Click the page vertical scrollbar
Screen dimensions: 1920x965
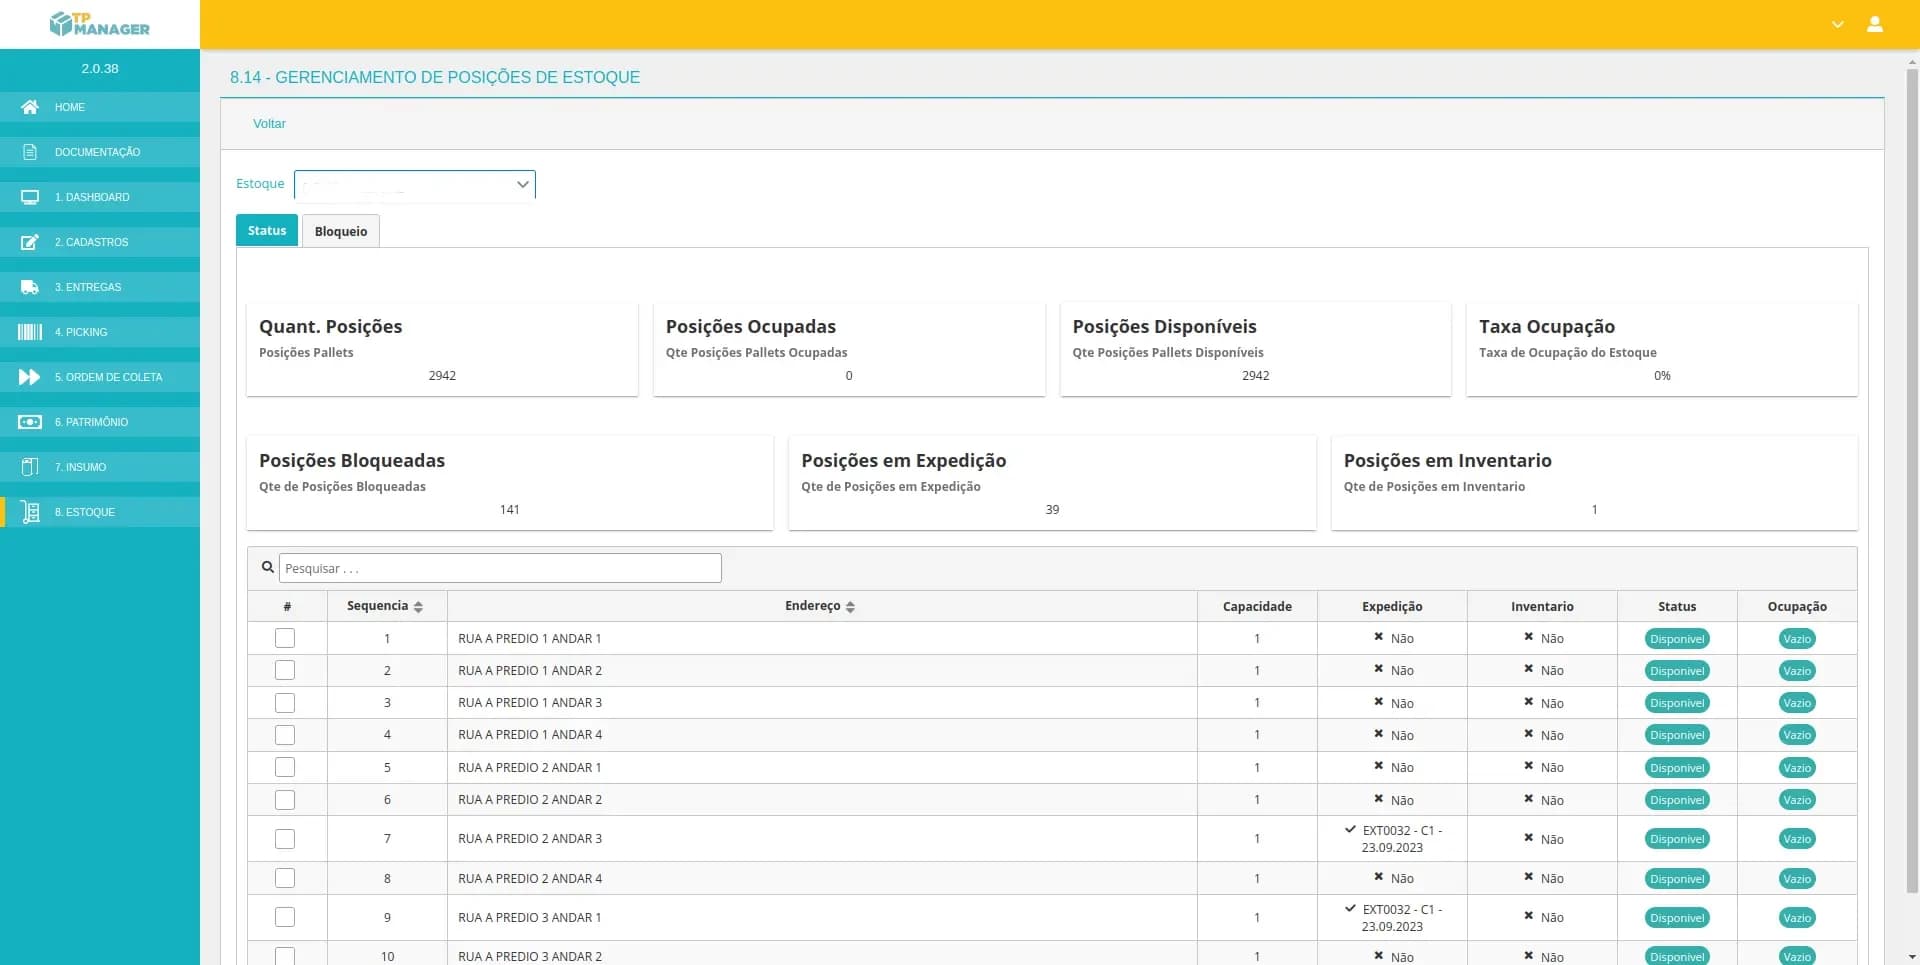pyautogui.click(x=1912, y=480)
